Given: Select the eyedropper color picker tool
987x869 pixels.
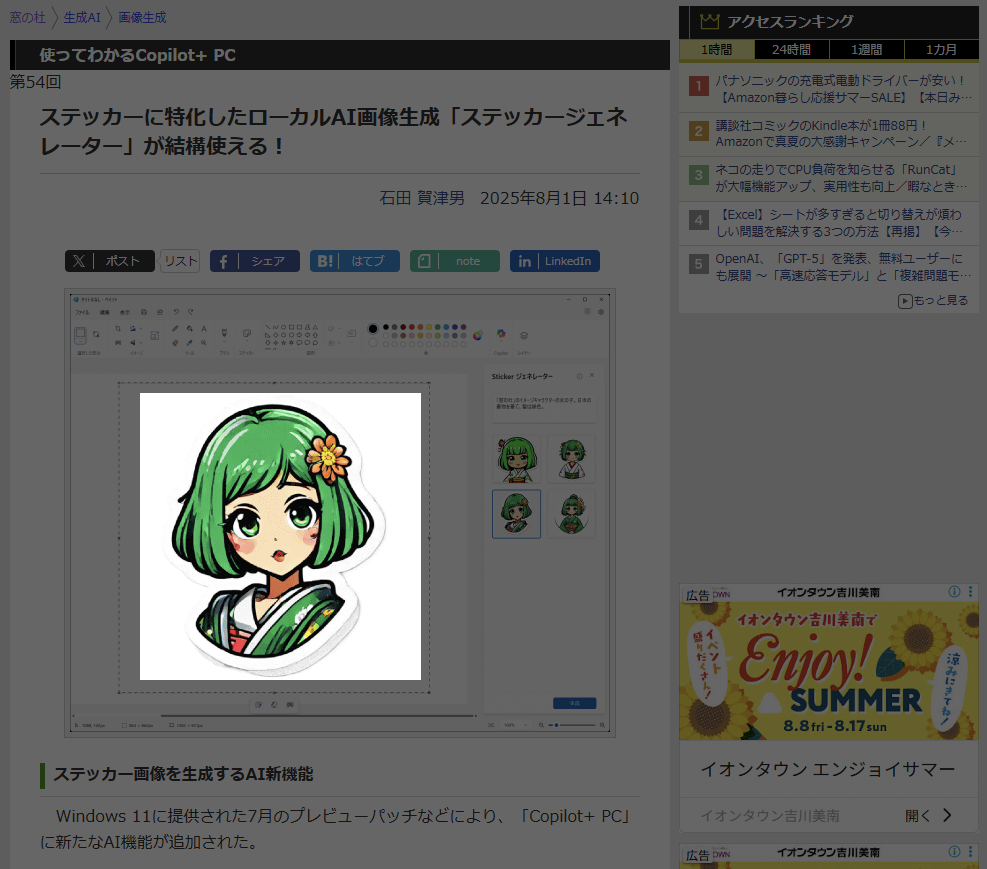Looking at the screenshot, I should pos(189,341).
